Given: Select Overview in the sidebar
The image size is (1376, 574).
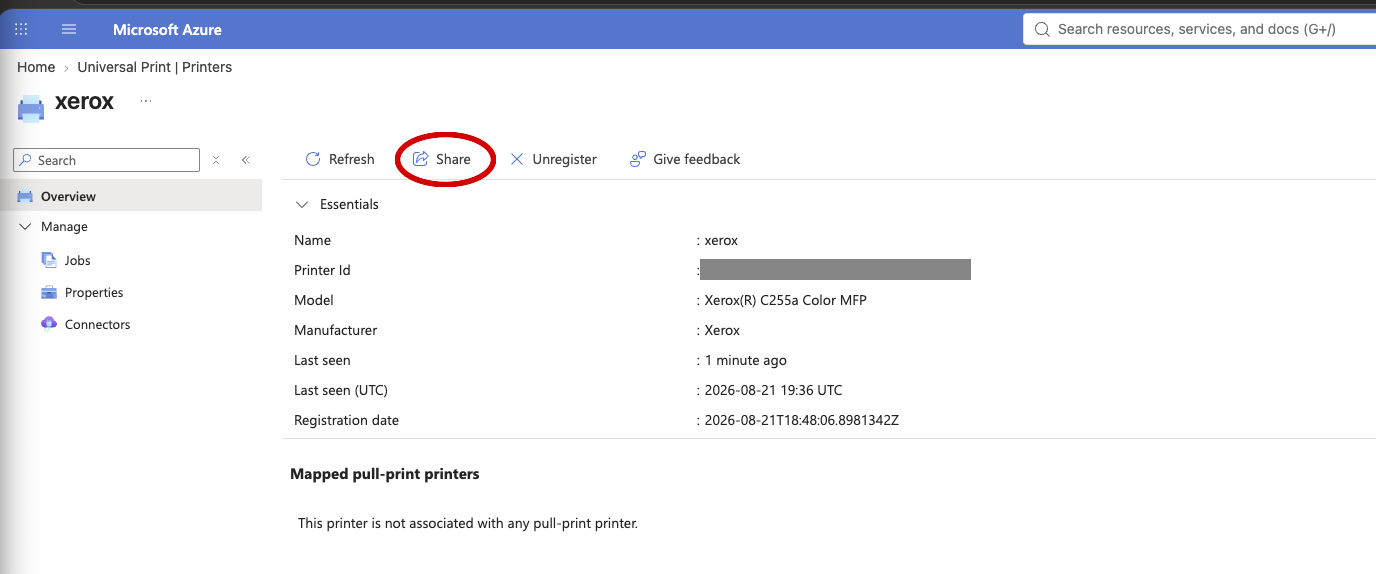Looking at the screenshot, I should pos(131,196).
